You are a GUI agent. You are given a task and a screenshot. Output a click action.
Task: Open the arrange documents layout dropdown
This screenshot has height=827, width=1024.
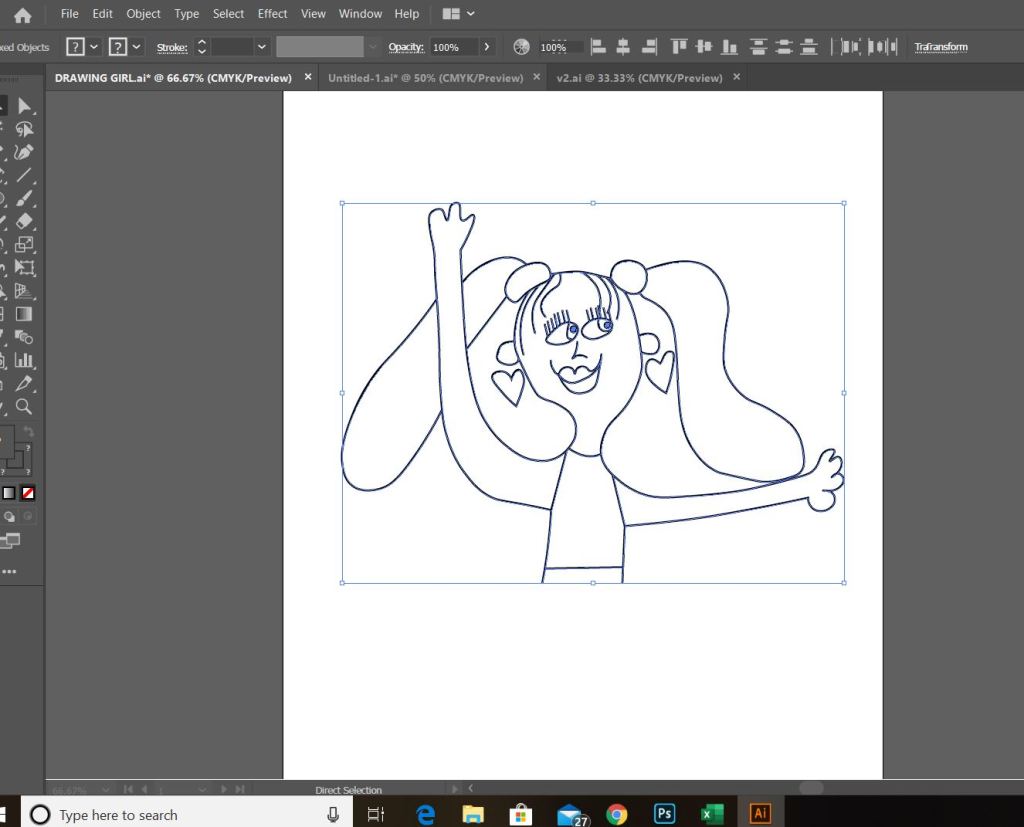[x=459, y=14]
